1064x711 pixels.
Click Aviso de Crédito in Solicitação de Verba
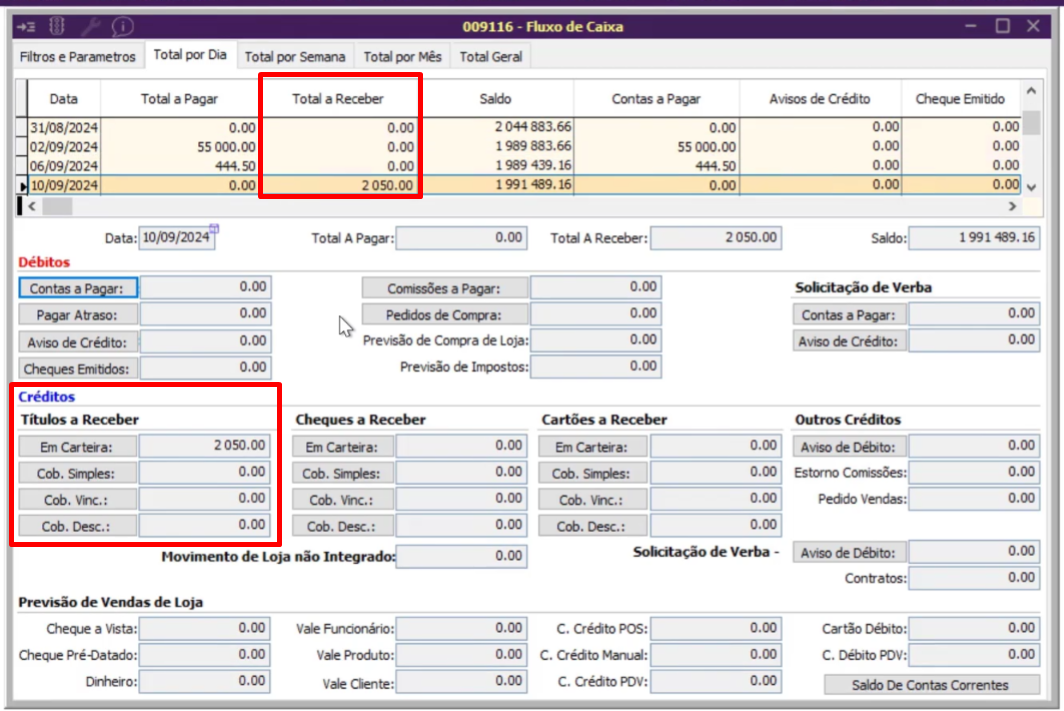click(849, 341)
